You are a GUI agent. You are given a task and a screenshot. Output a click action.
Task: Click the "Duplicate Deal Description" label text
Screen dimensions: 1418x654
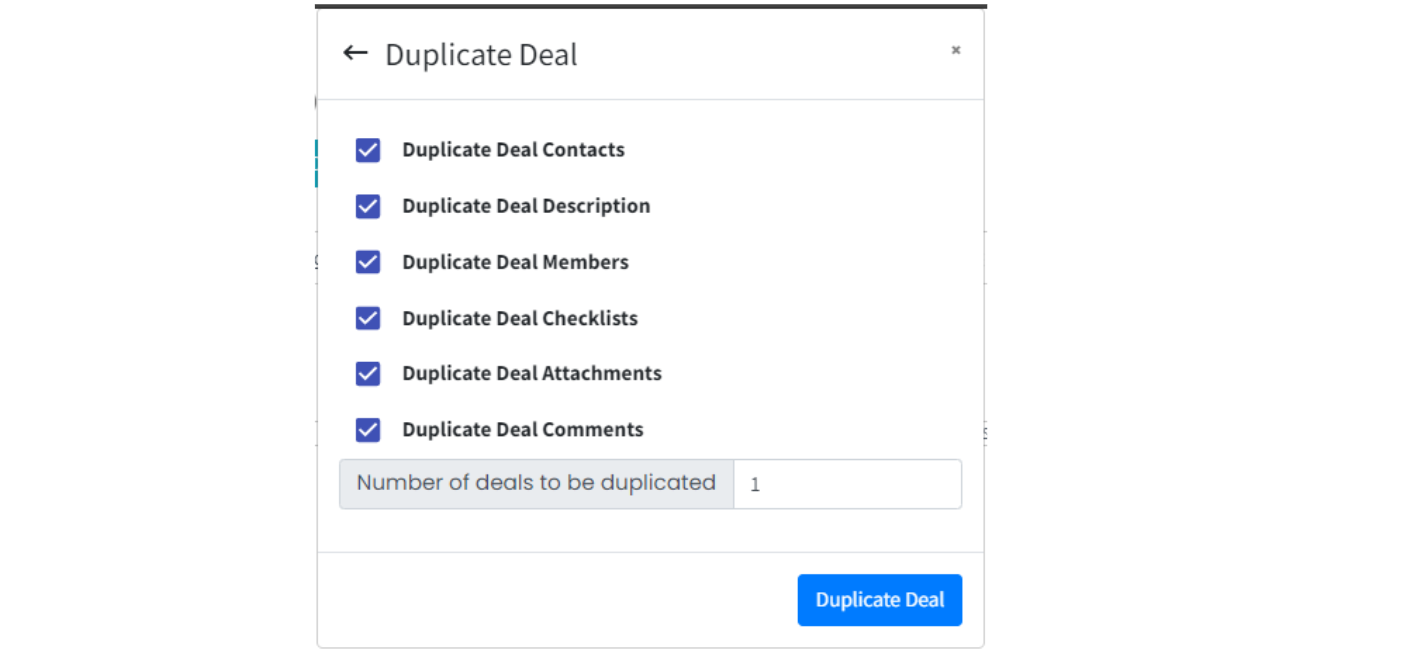click(526, 206)
